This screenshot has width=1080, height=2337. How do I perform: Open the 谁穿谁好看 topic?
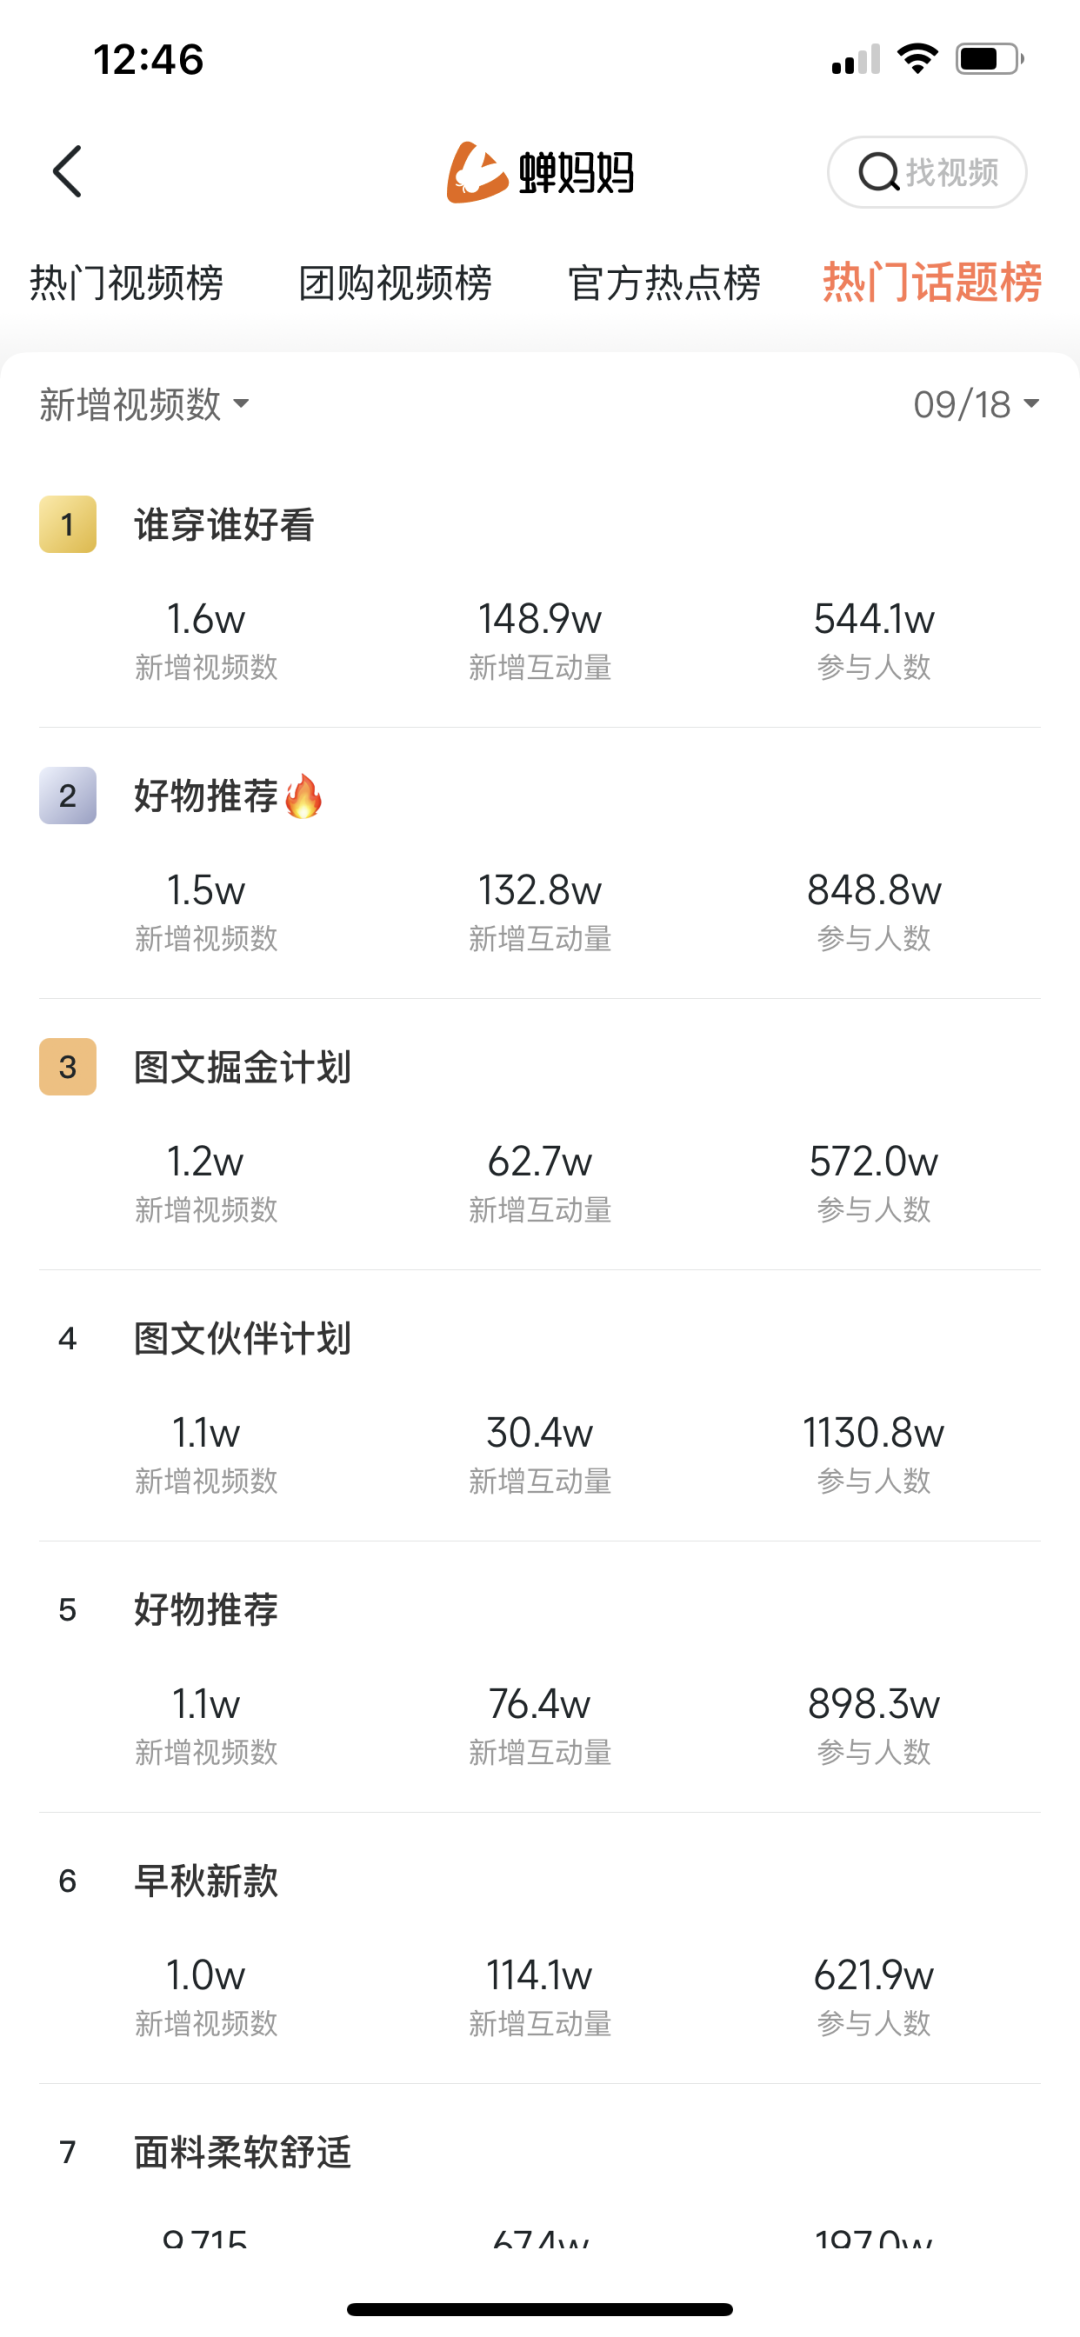225,525
